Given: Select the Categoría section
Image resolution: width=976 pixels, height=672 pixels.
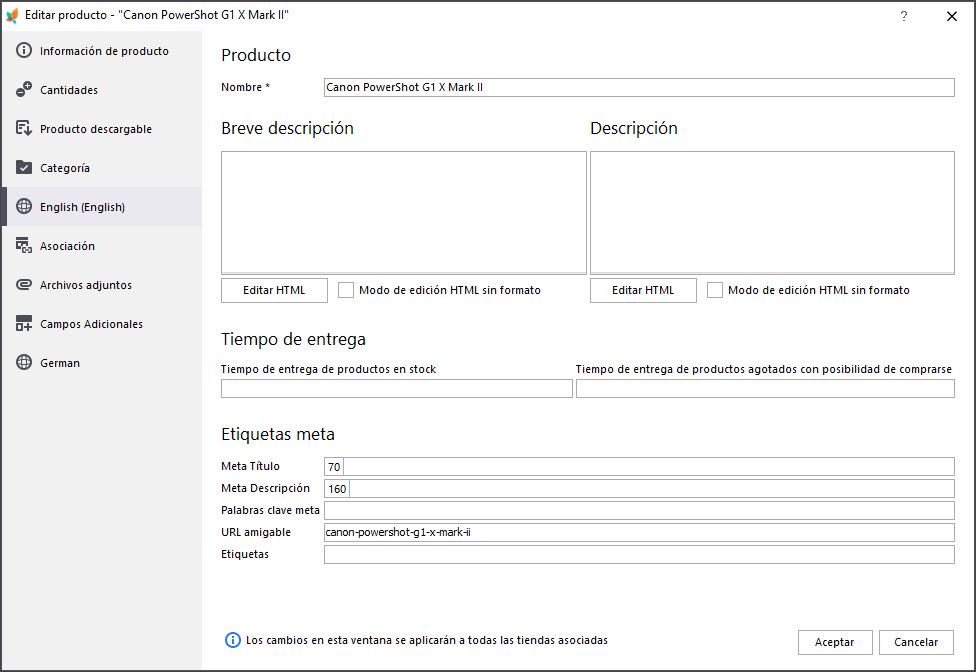Looking at the screenshot, I should click(102, 168).
